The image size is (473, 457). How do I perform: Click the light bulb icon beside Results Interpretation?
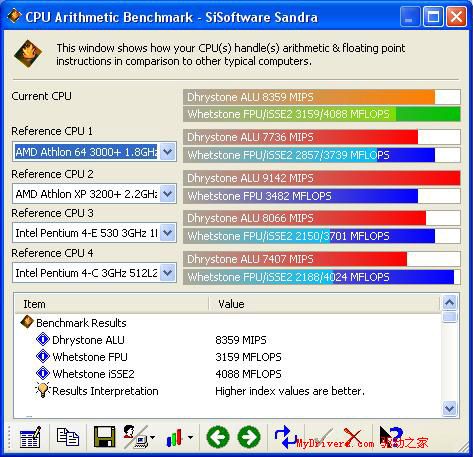click(43, 390)
